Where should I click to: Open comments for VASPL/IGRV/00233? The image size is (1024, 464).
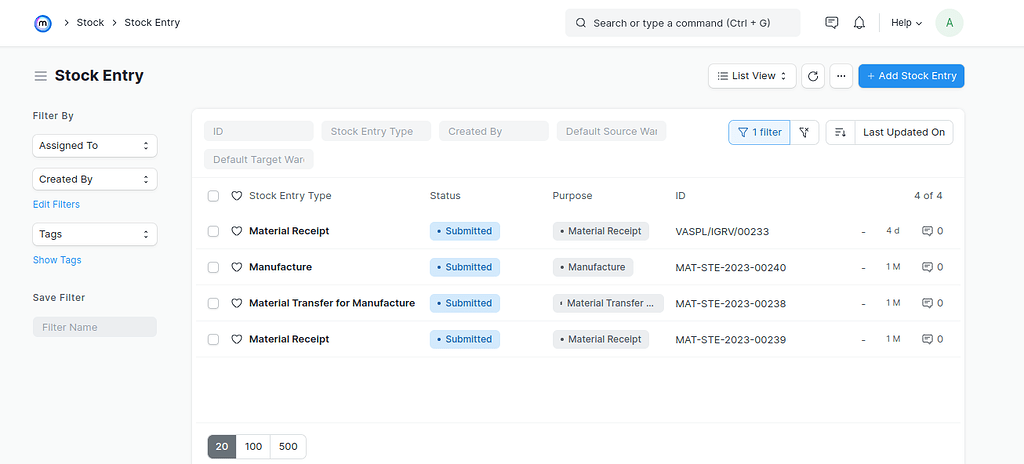pos(932,231)
